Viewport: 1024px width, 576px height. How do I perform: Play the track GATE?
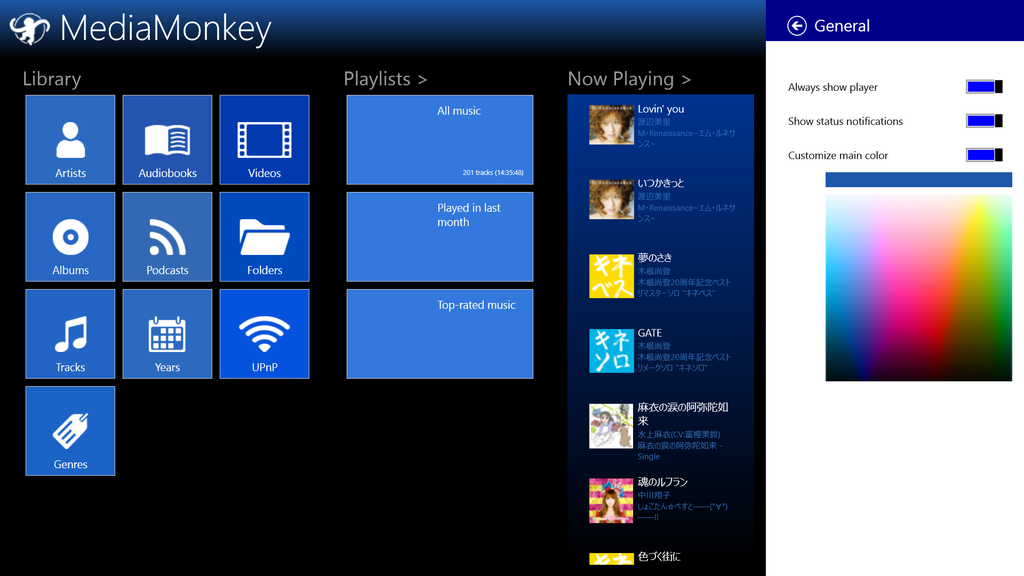point(661,351)
